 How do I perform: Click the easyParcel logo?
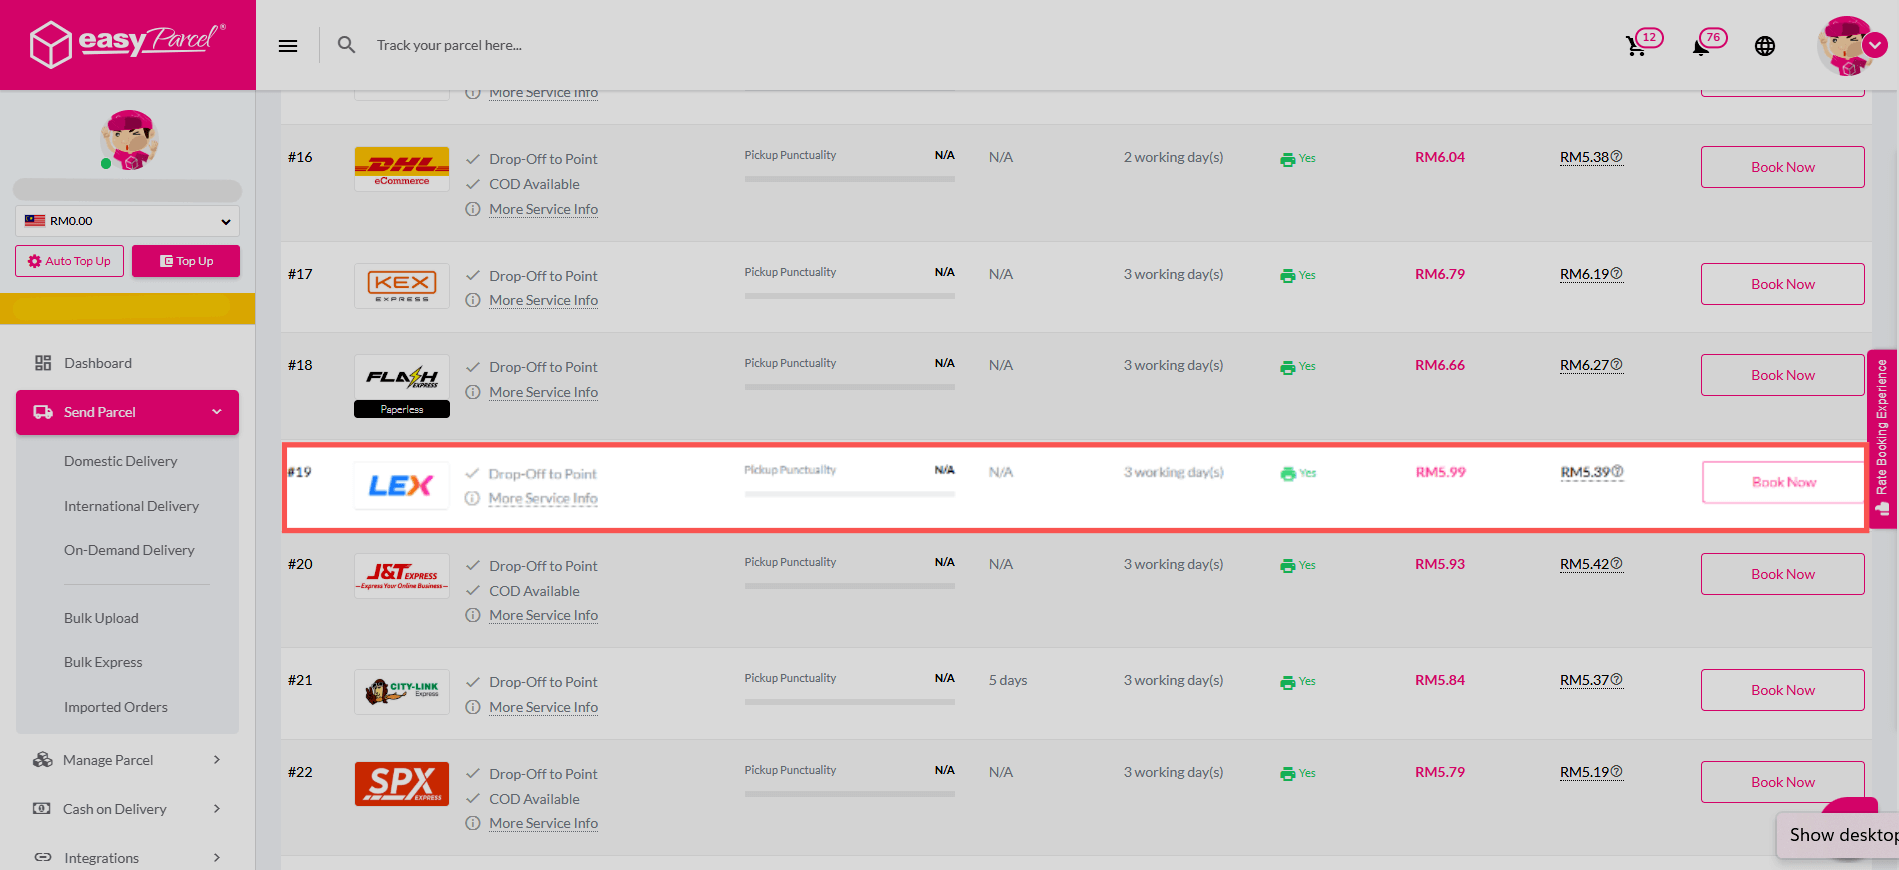[x=127, y=43]
